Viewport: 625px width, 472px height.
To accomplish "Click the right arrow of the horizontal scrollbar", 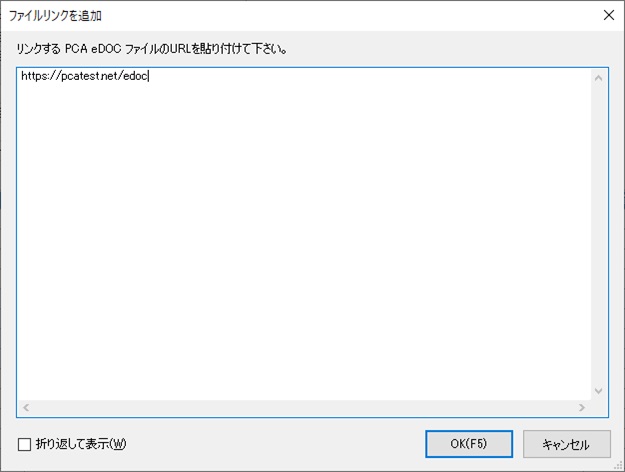I will (x=582, y=407).
